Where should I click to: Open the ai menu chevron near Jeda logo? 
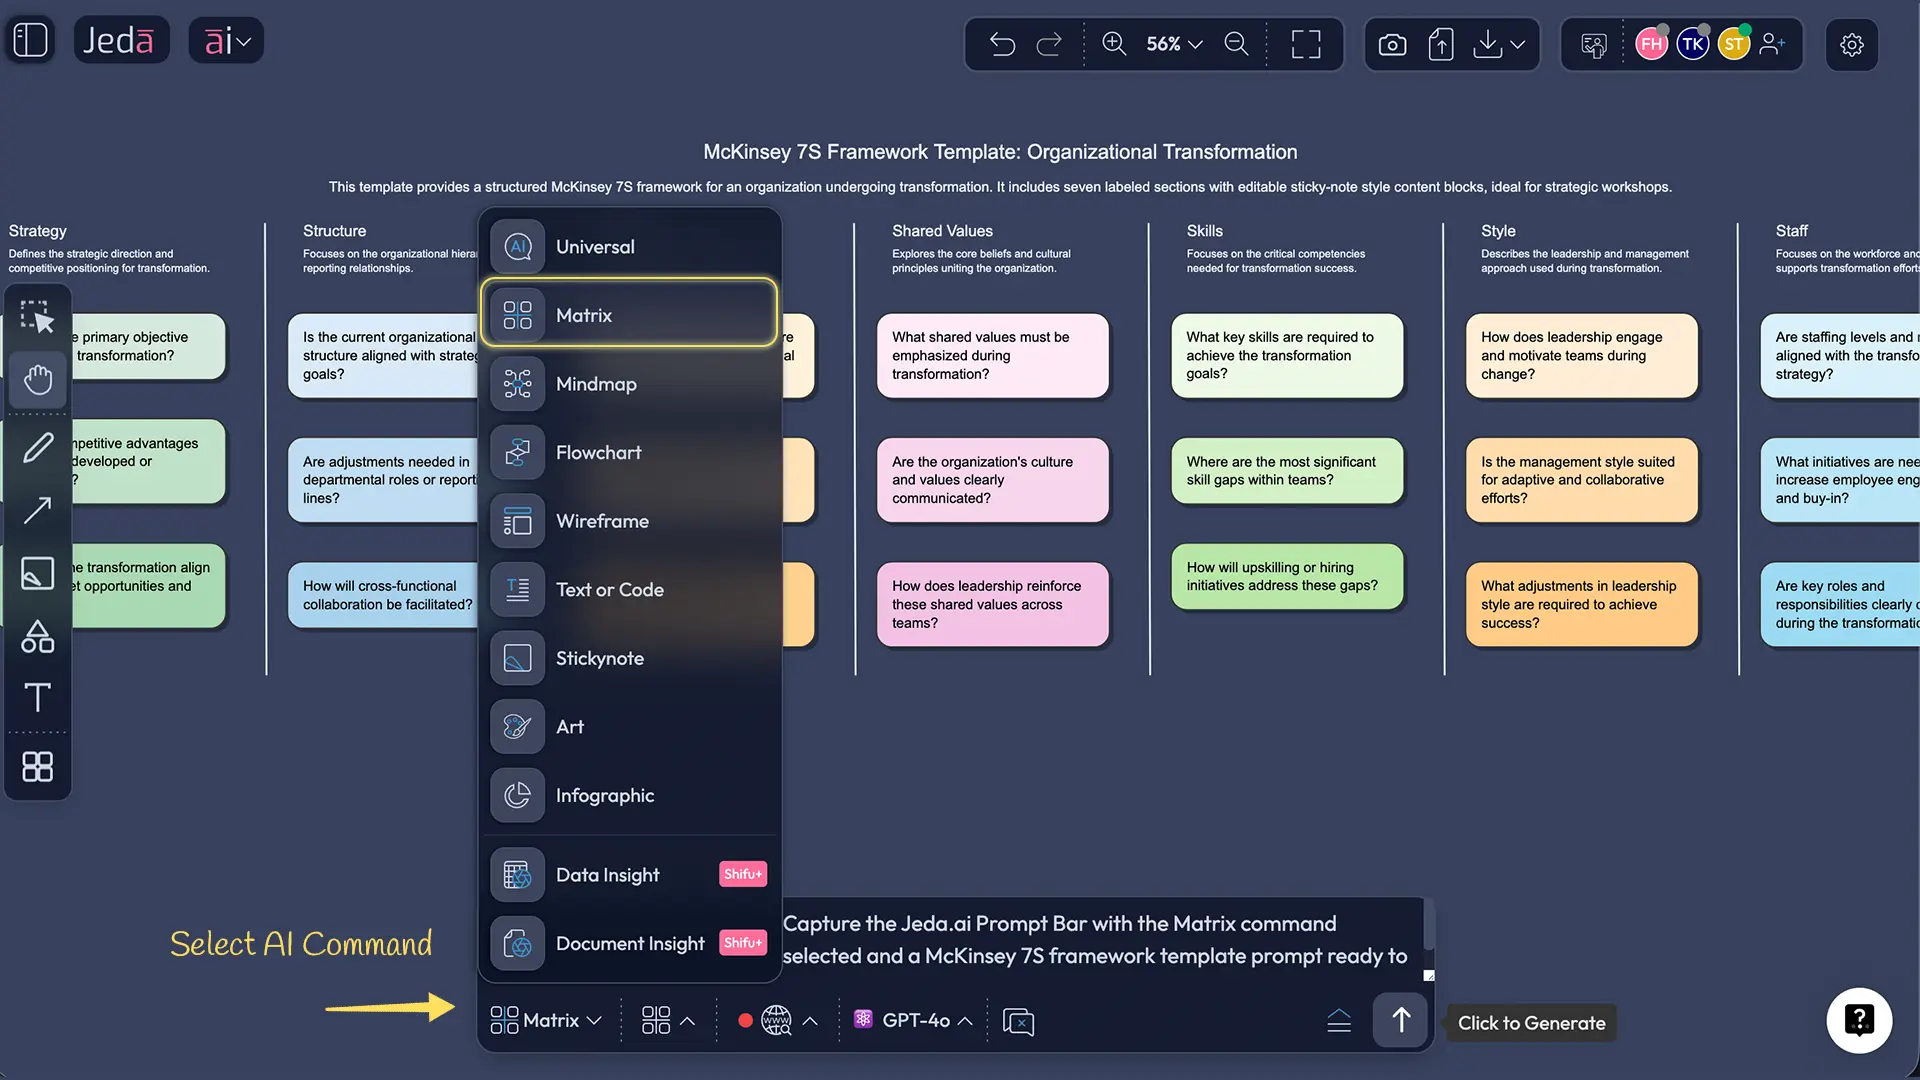point(243,40)
